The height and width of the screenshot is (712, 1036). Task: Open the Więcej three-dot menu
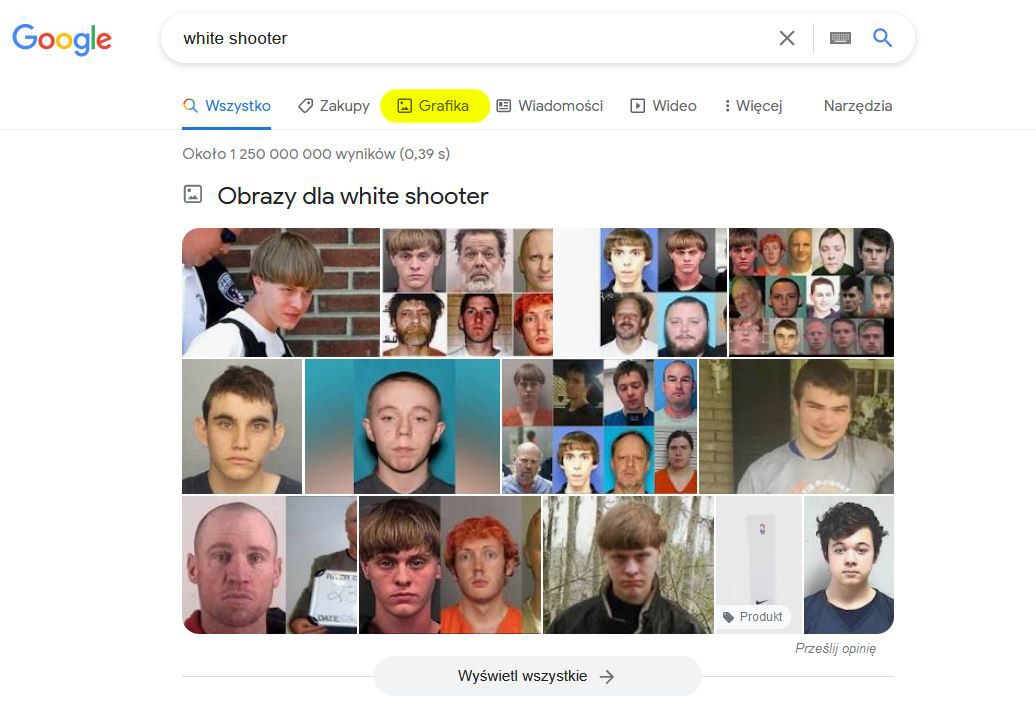coord(753,106)
